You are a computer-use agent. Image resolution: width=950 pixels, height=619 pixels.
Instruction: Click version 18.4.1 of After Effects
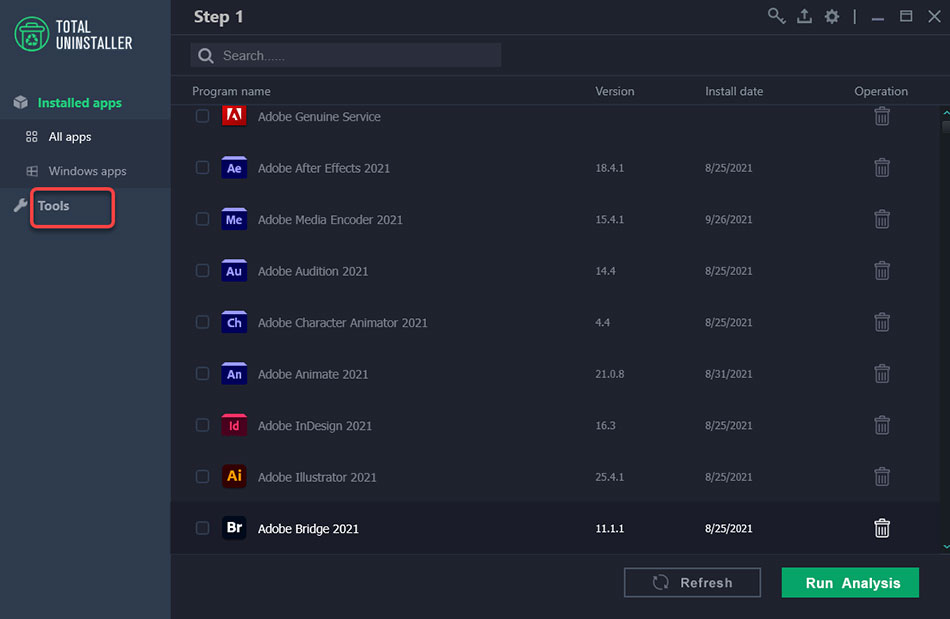pos(609,168)
